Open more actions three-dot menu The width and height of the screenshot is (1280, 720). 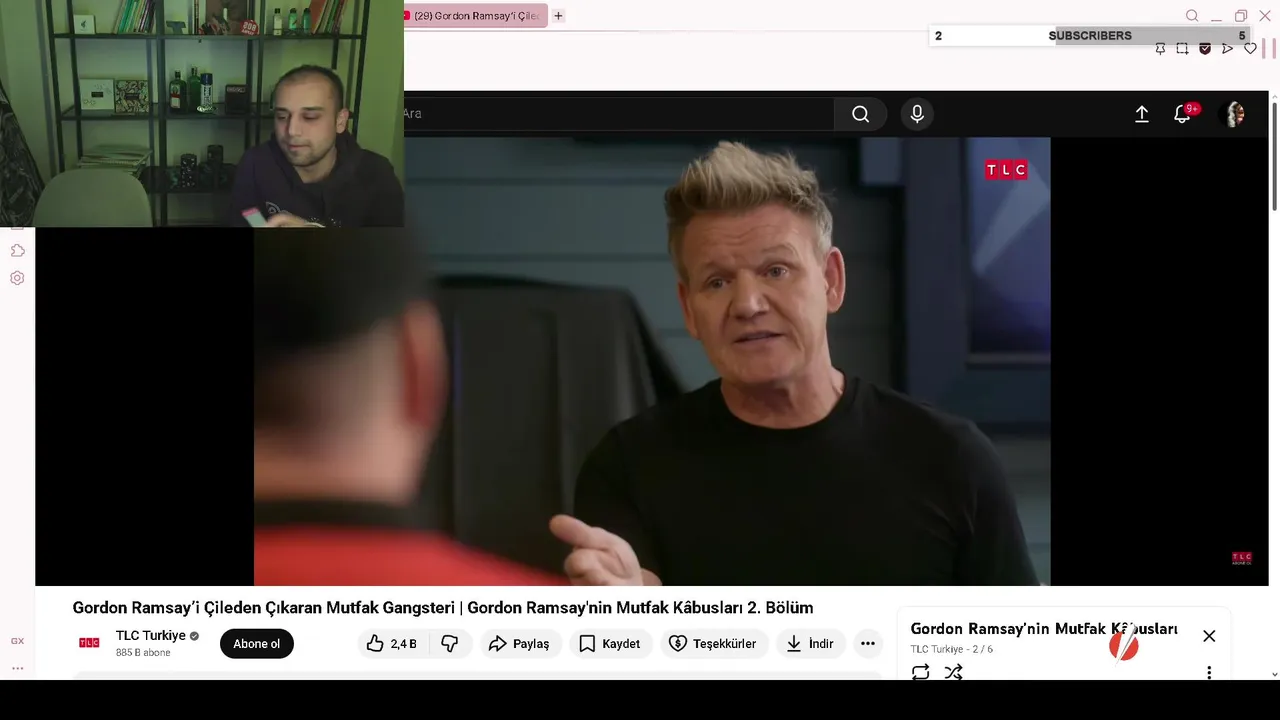868,644
